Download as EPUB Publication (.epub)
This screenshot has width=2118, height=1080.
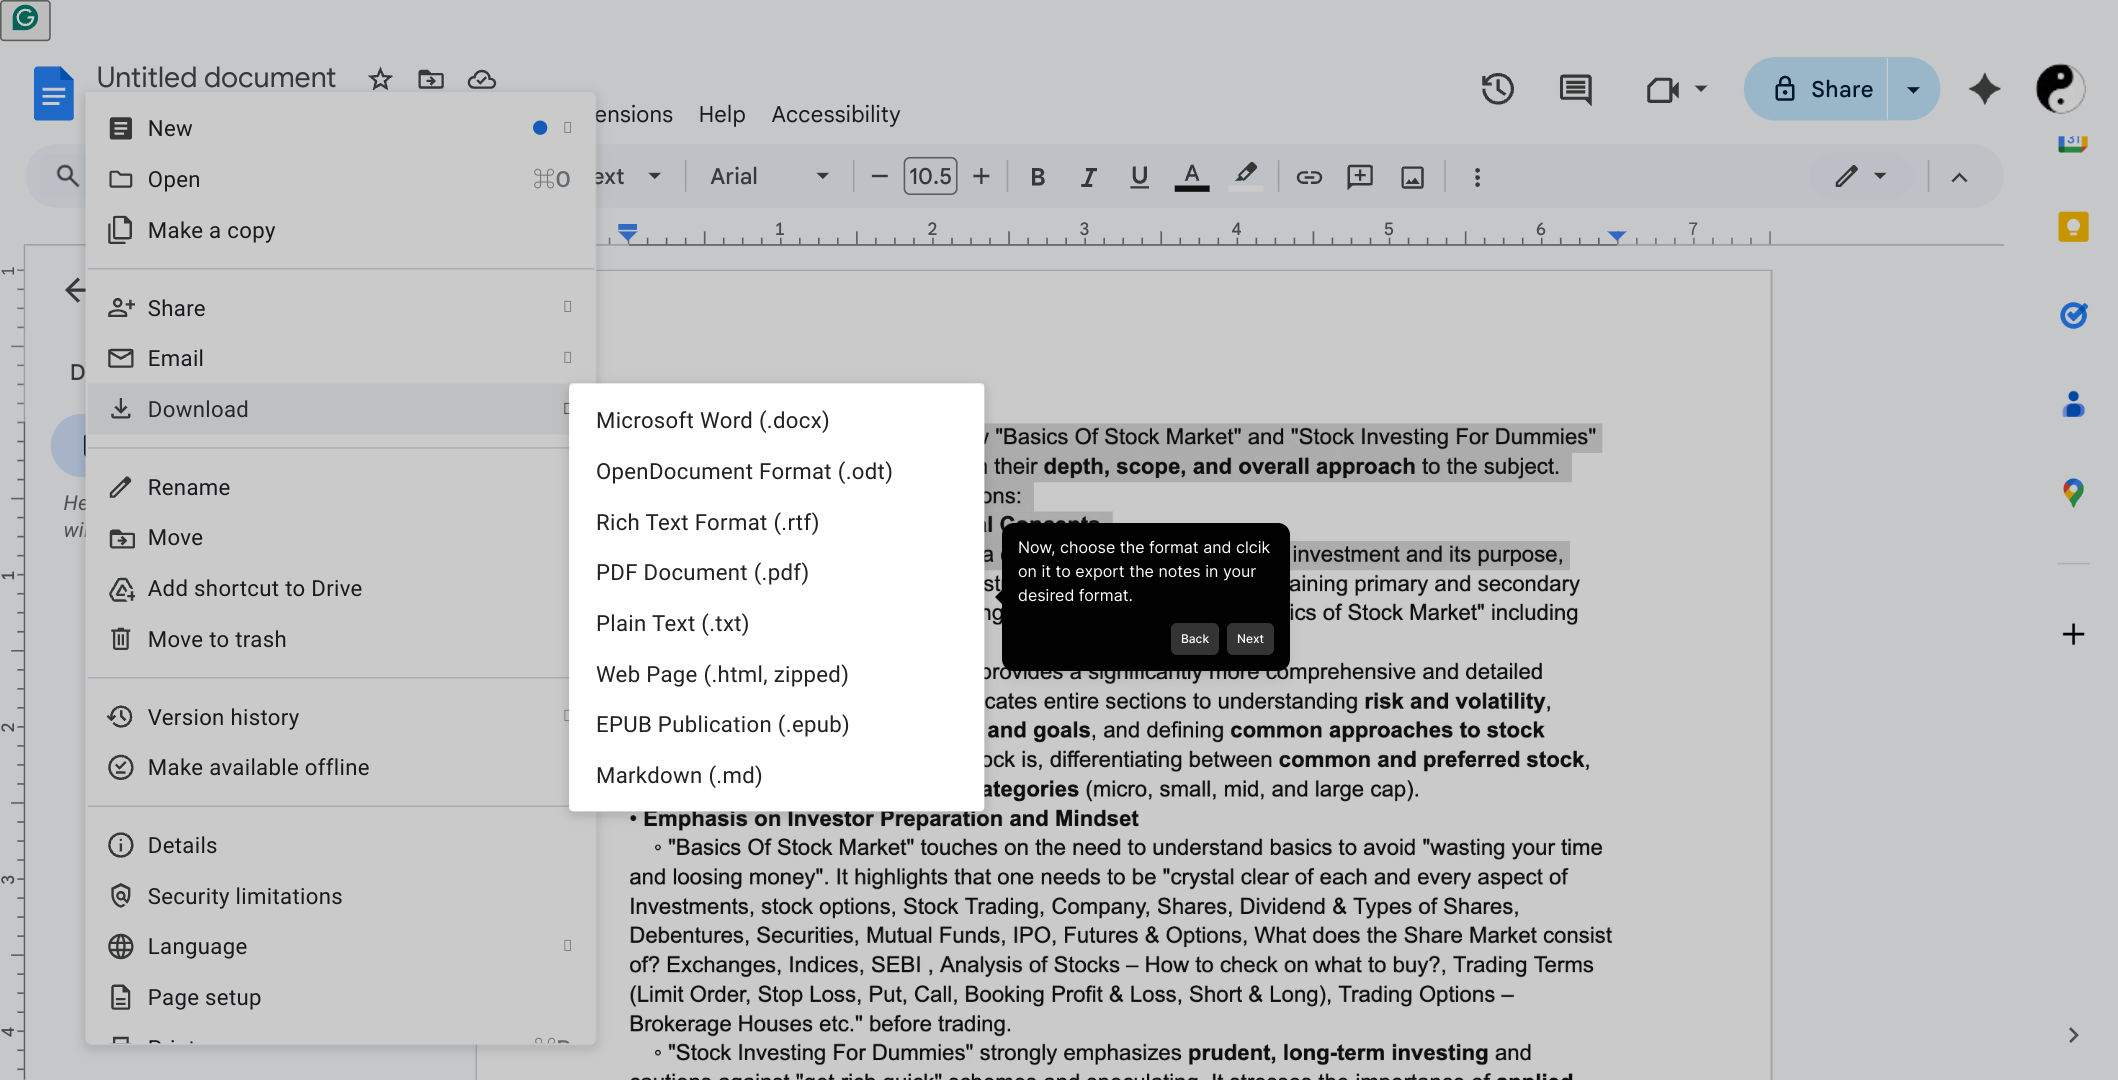point(776,724)
